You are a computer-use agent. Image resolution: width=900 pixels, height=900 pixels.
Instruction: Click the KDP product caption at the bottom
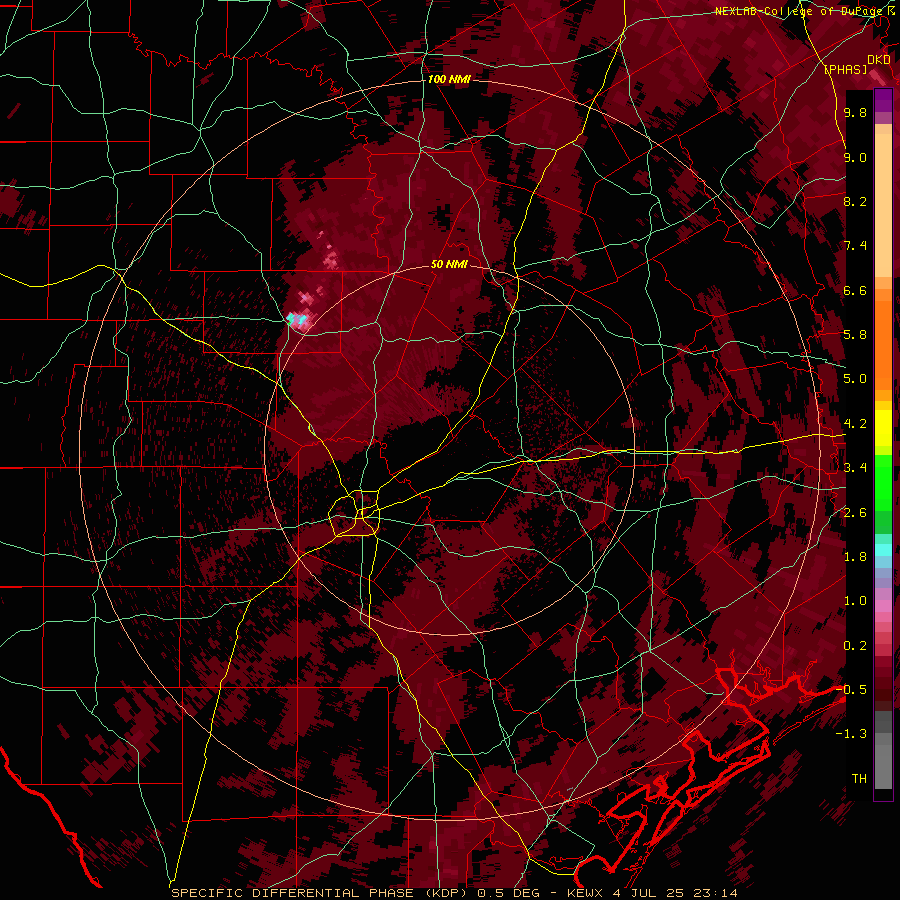[453, 893]
